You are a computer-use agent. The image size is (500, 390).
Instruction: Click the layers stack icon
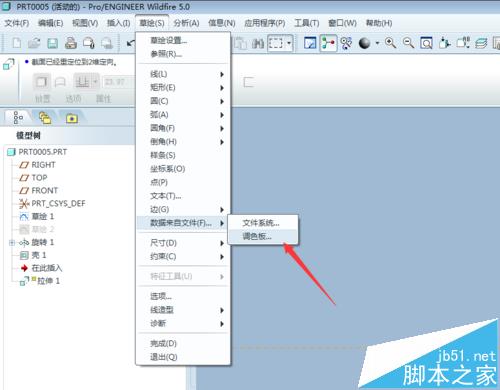tap(481, 43)
